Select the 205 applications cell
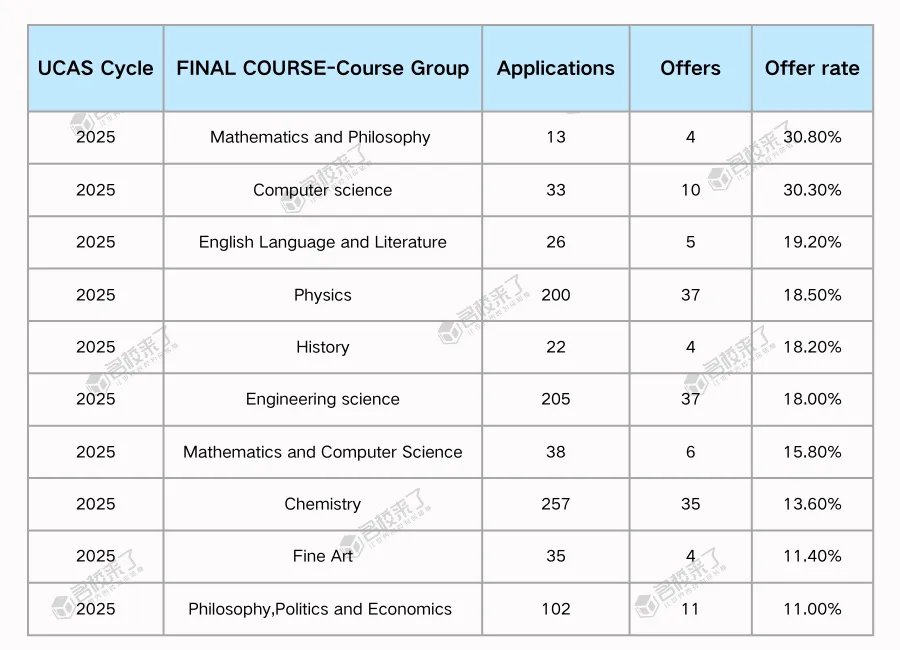Screen dimensions: 900x650 coord(556,400)
